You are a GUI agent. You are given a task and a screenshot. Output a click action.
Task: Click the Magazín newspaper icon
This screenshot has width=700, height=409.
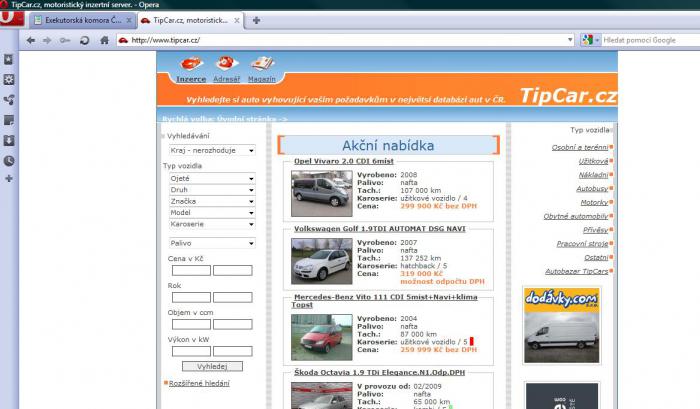point(262,64)
